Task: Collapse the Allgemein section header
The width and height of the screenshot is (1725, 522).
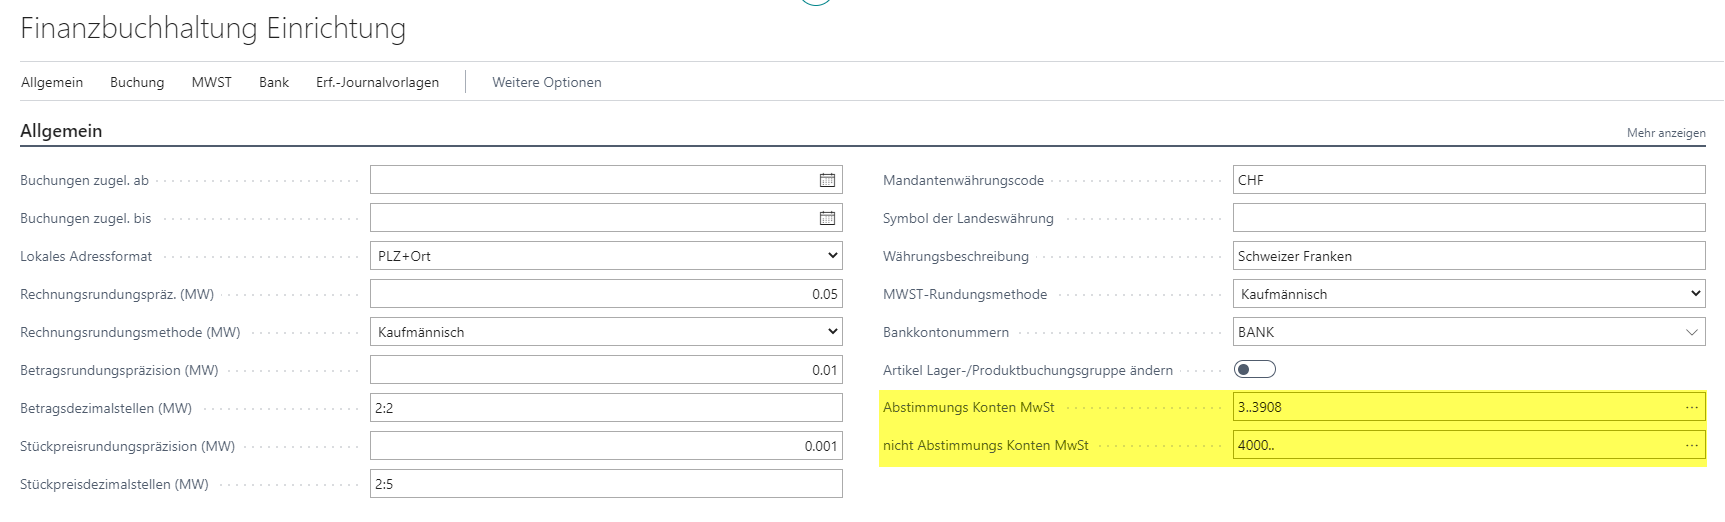Action: coord(61,131)
